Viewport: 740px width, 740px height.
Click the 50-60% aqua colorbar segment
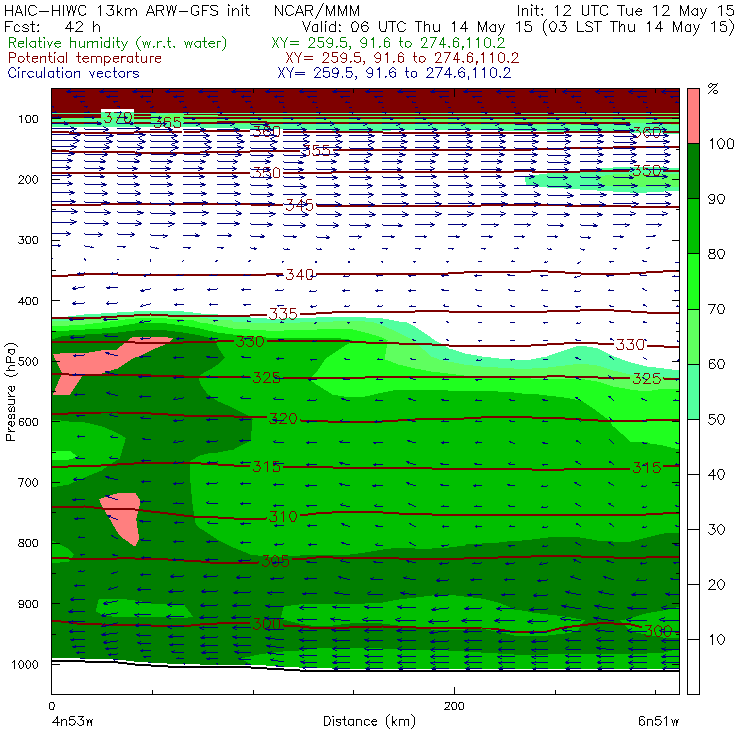pos(693,392)
